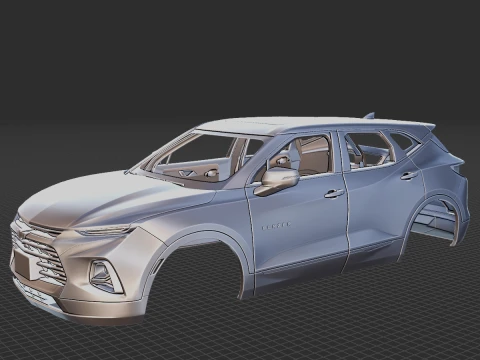The image size is (480, 360).
Task: Click the rear door handle of the car
Action: 409,176
